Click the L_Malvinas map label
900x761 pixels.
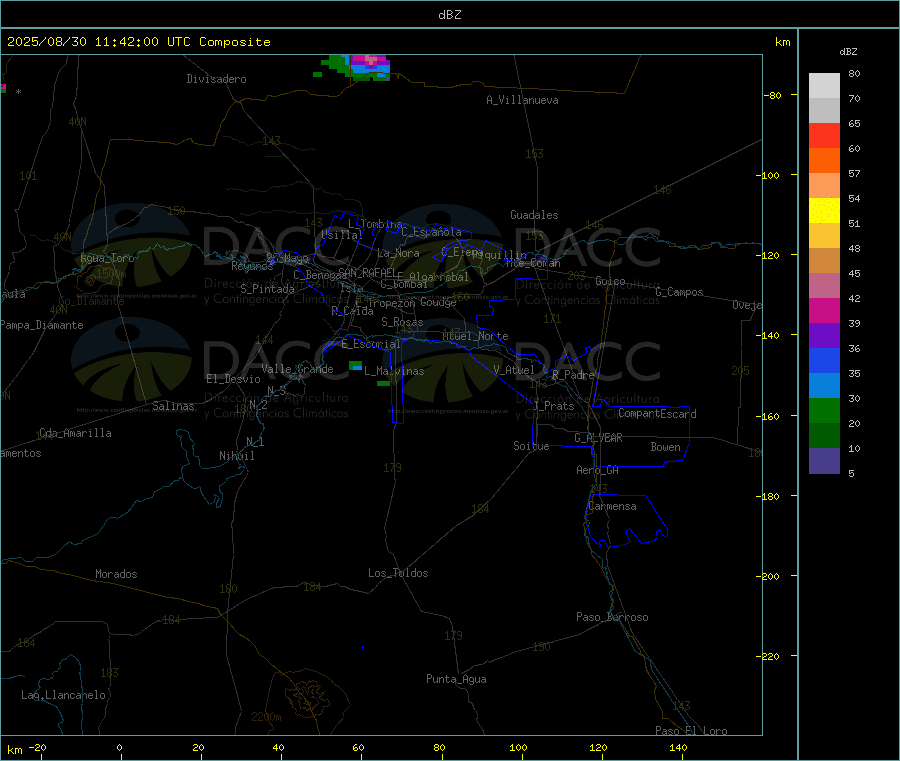pyautogui.click(x=394, y=371)
